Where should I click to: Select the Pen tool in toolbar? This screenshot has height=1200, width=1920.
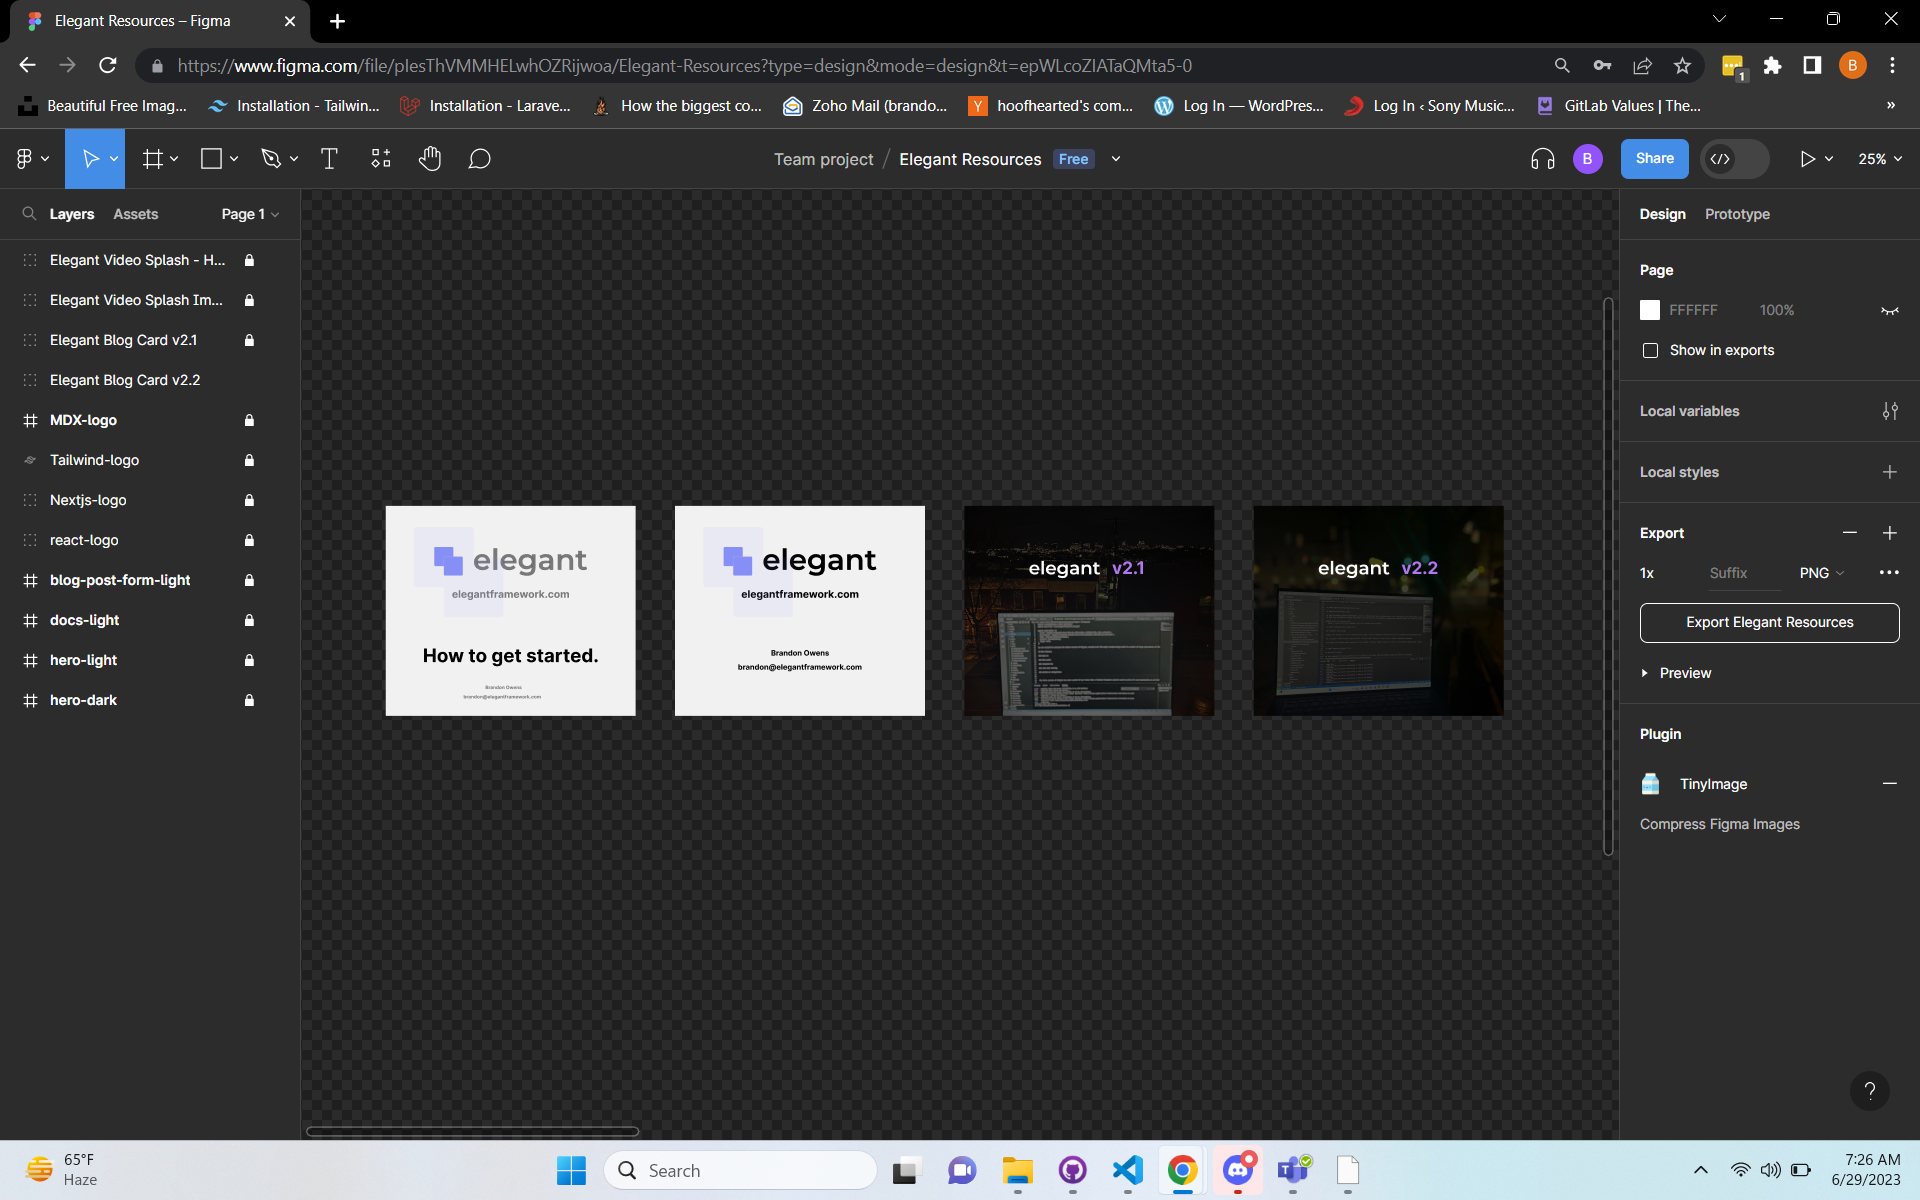(x=270, y=158)
